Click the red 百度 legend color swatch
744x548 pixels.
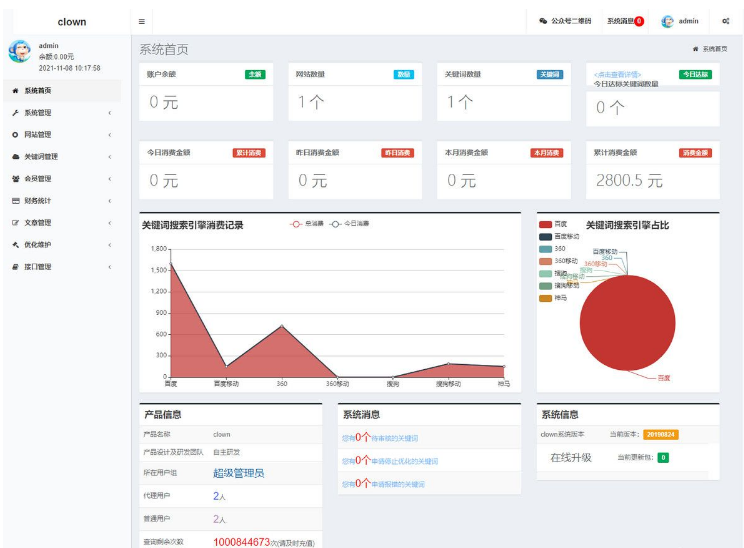pos(545,224)
